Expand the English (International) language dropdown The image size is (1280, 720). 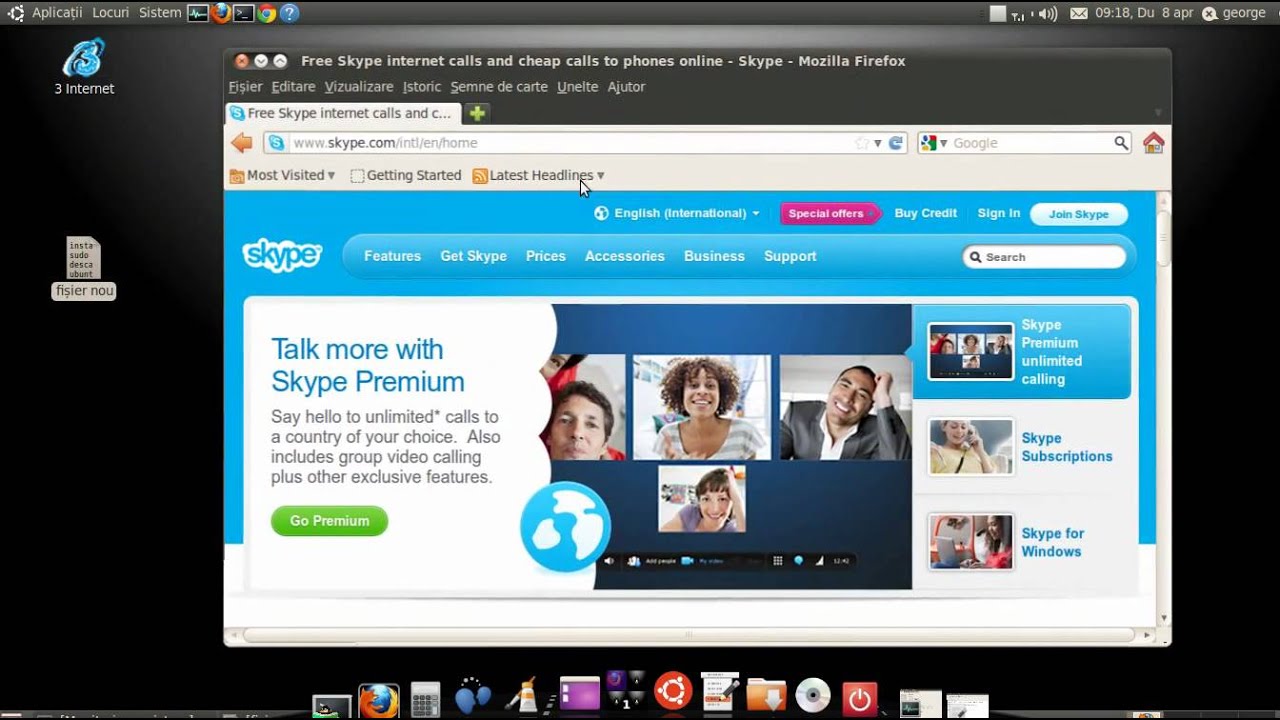tap(677, 213)
